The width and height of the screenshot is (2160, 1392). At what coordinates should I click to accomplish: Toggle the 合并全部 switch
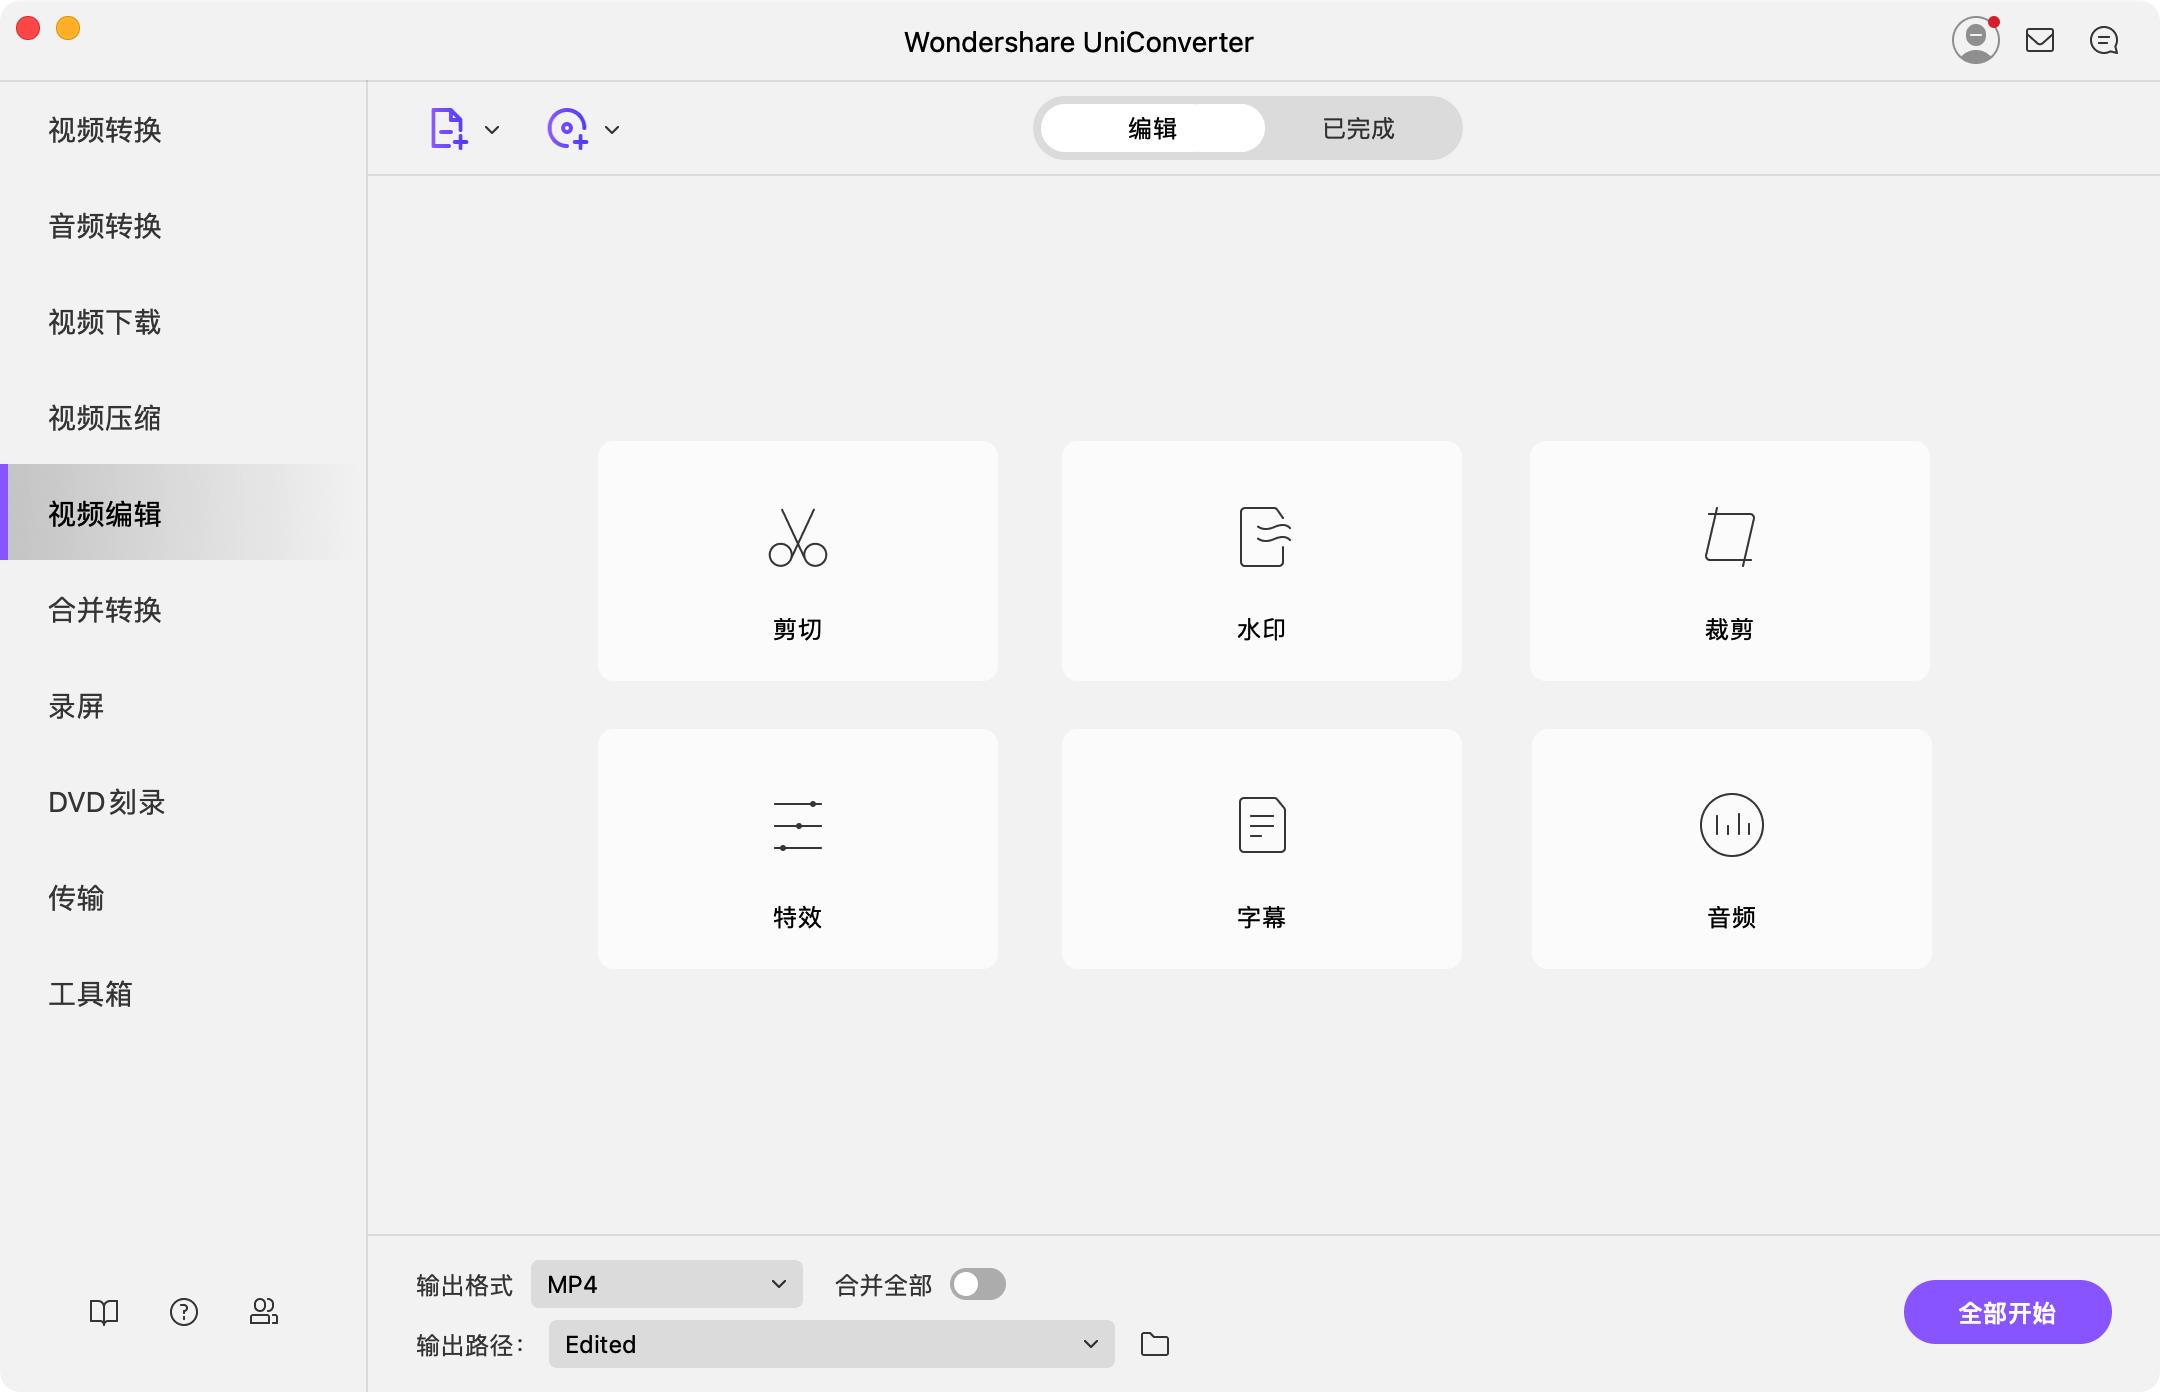click(978, 1284)
